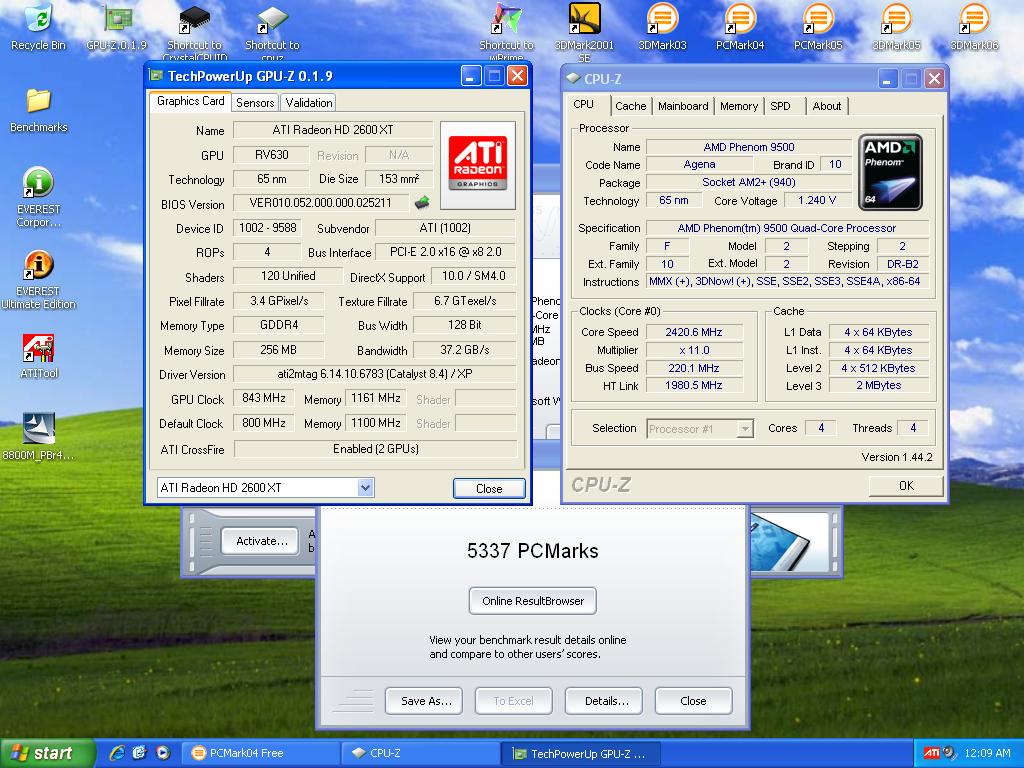Click the GPU Clock 843 MHz value
This screenshot has width=1024, height=768.
pyautogui.click(x=264, y=398)
